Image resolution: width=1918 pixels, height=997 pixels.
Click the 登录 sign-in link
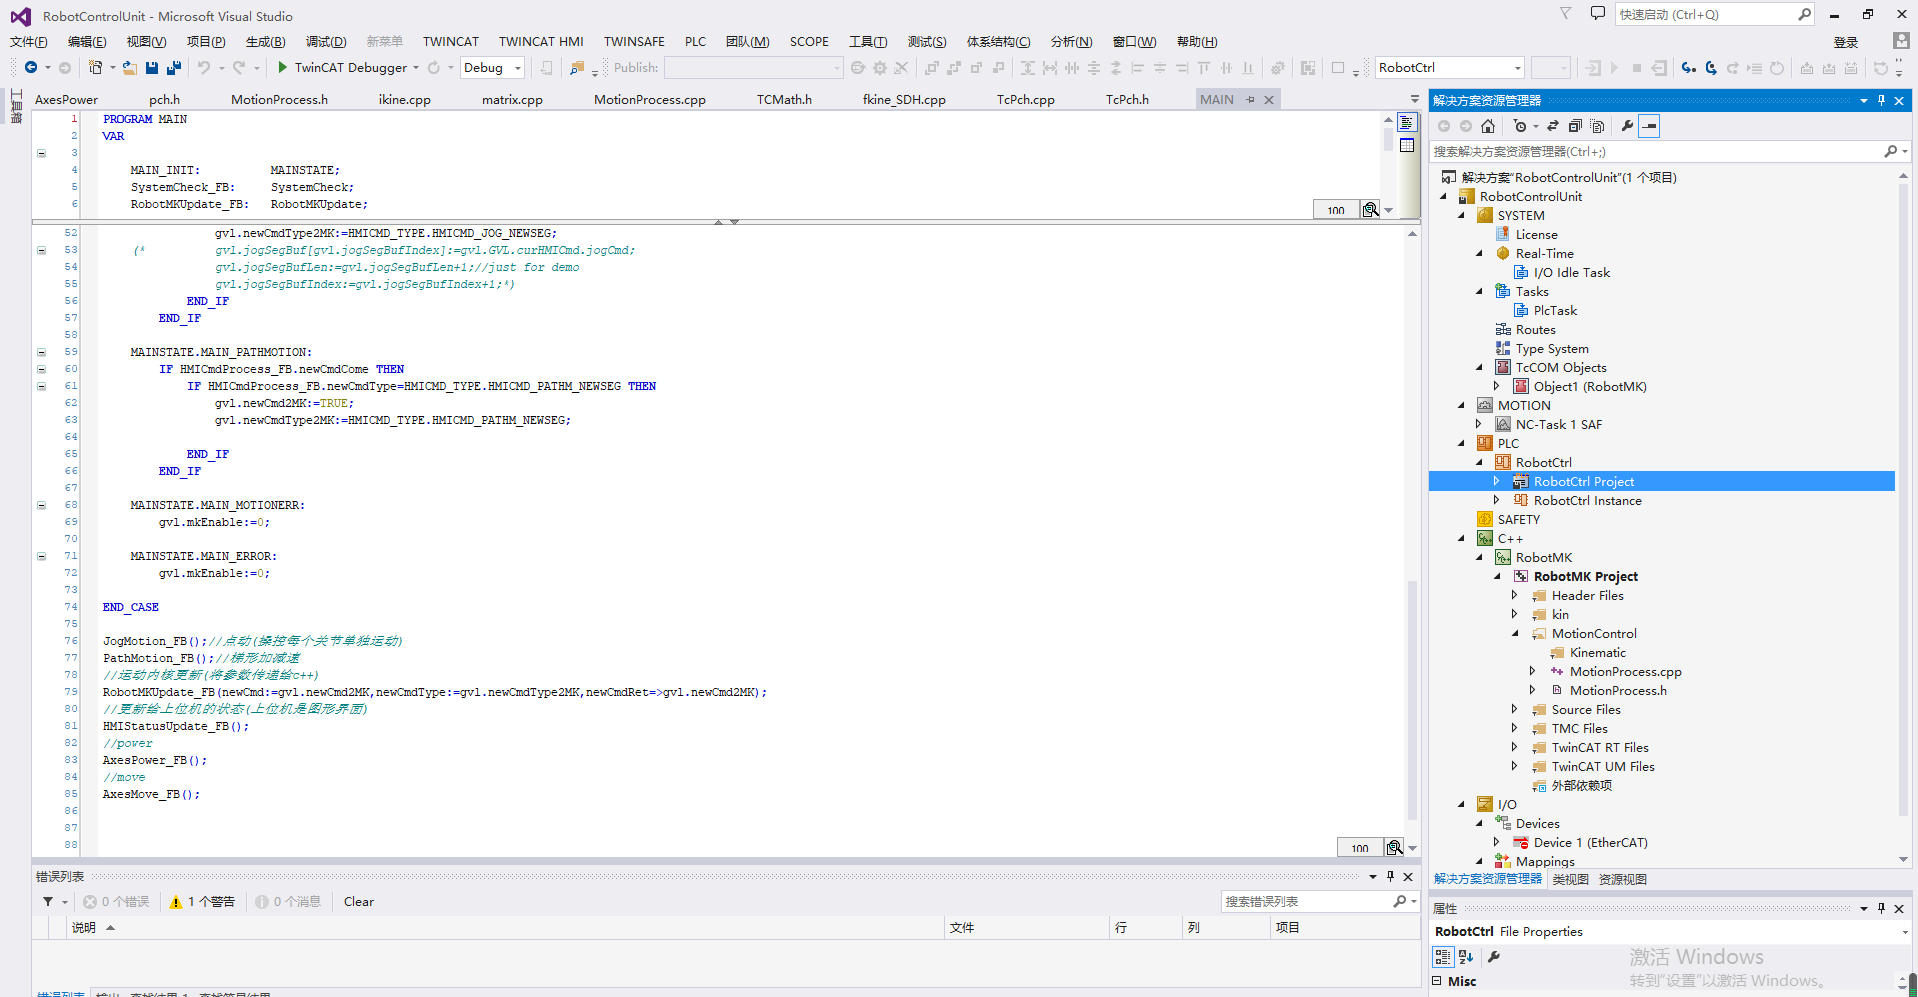1846,42
